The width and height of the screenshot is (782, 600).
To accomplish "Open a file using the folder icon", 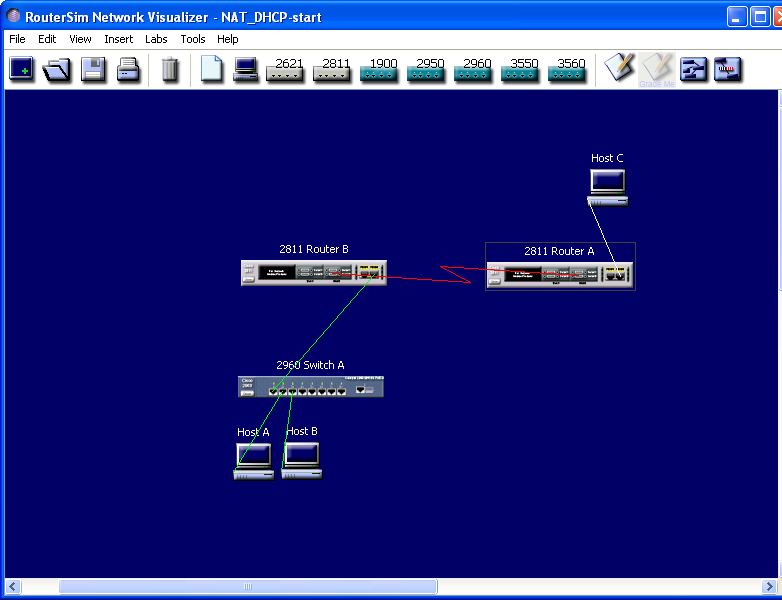I will (x=56, y=69).
